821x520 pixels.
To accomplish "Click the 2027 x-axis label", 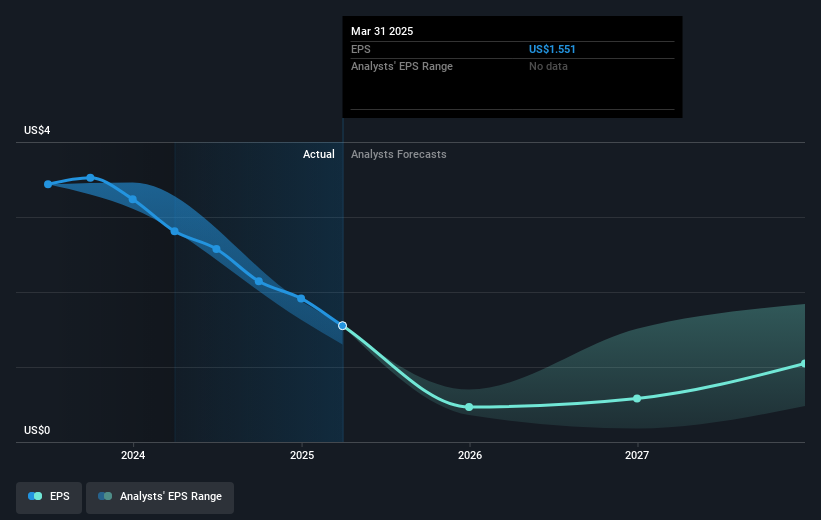I will pos(637,456).
